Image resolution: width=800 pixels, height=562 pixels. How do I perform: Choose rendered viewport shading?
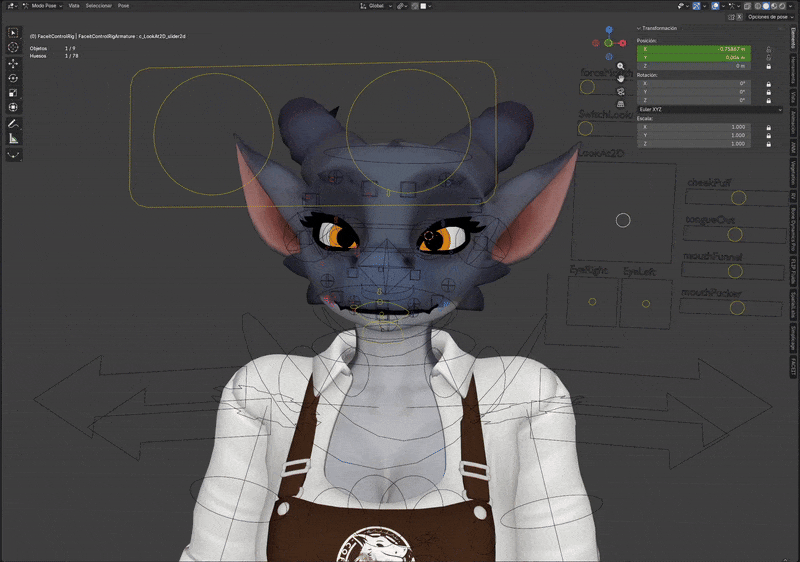(x=782, y=6)
